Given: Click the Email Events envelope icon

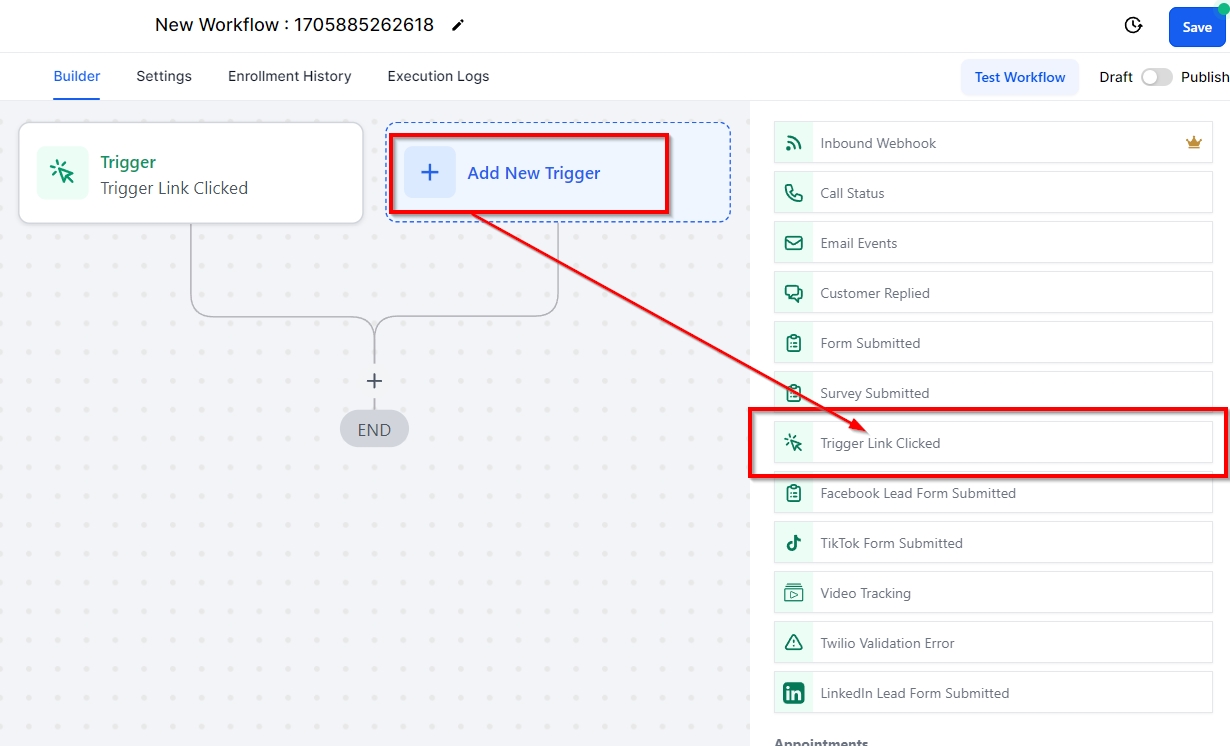Looking at the screenshot, I should pyautogui.click(x=794, y=243).
